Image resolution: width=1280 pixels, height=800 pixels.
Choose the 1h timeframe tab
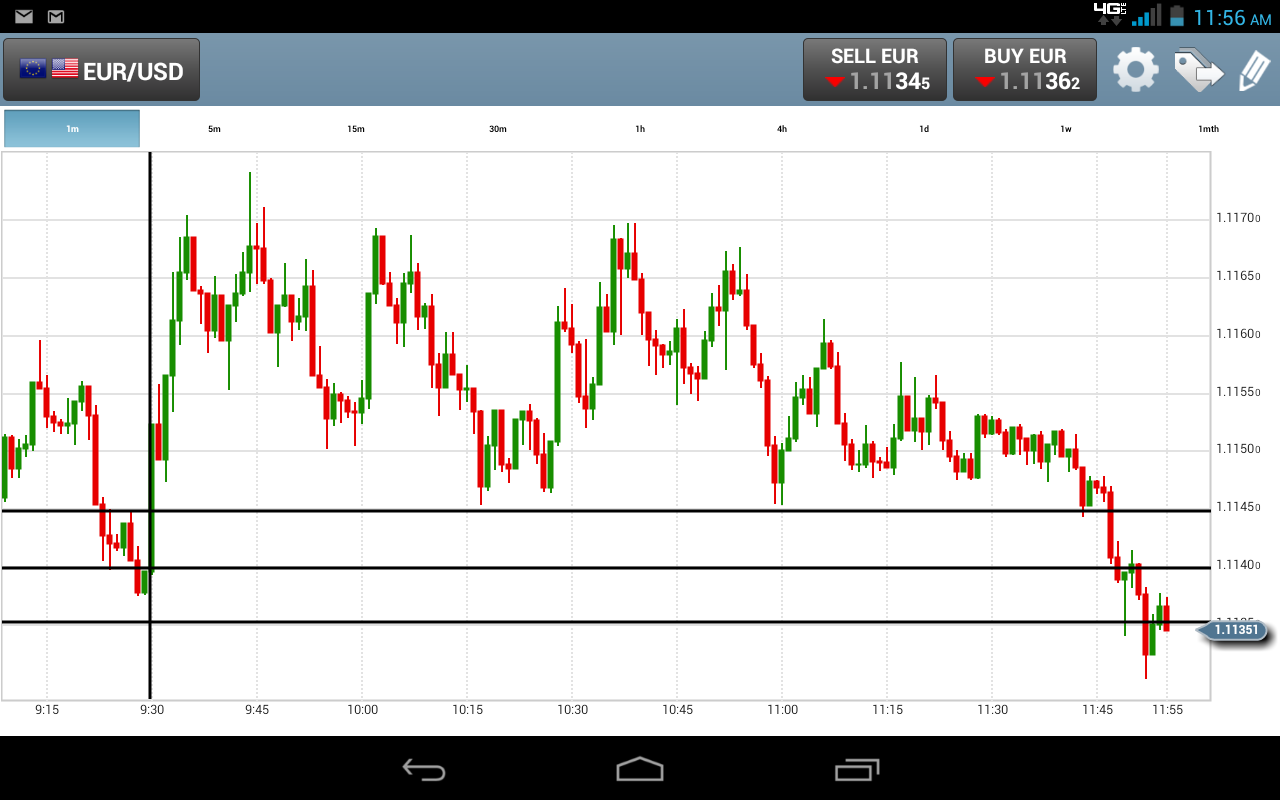click(640, 129)
